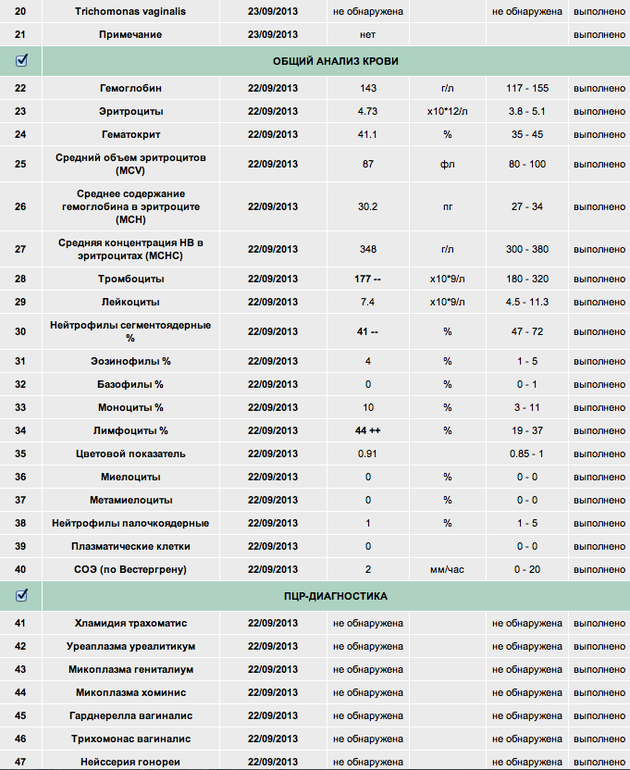
Task: Click hemoglobin value 143
Action: [x=368, y=88]
